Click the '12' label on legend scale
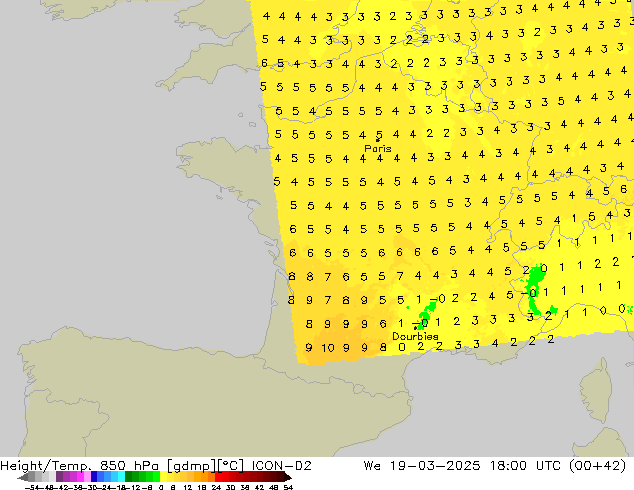The image size is (634, 490). click(x=187, y=487)
